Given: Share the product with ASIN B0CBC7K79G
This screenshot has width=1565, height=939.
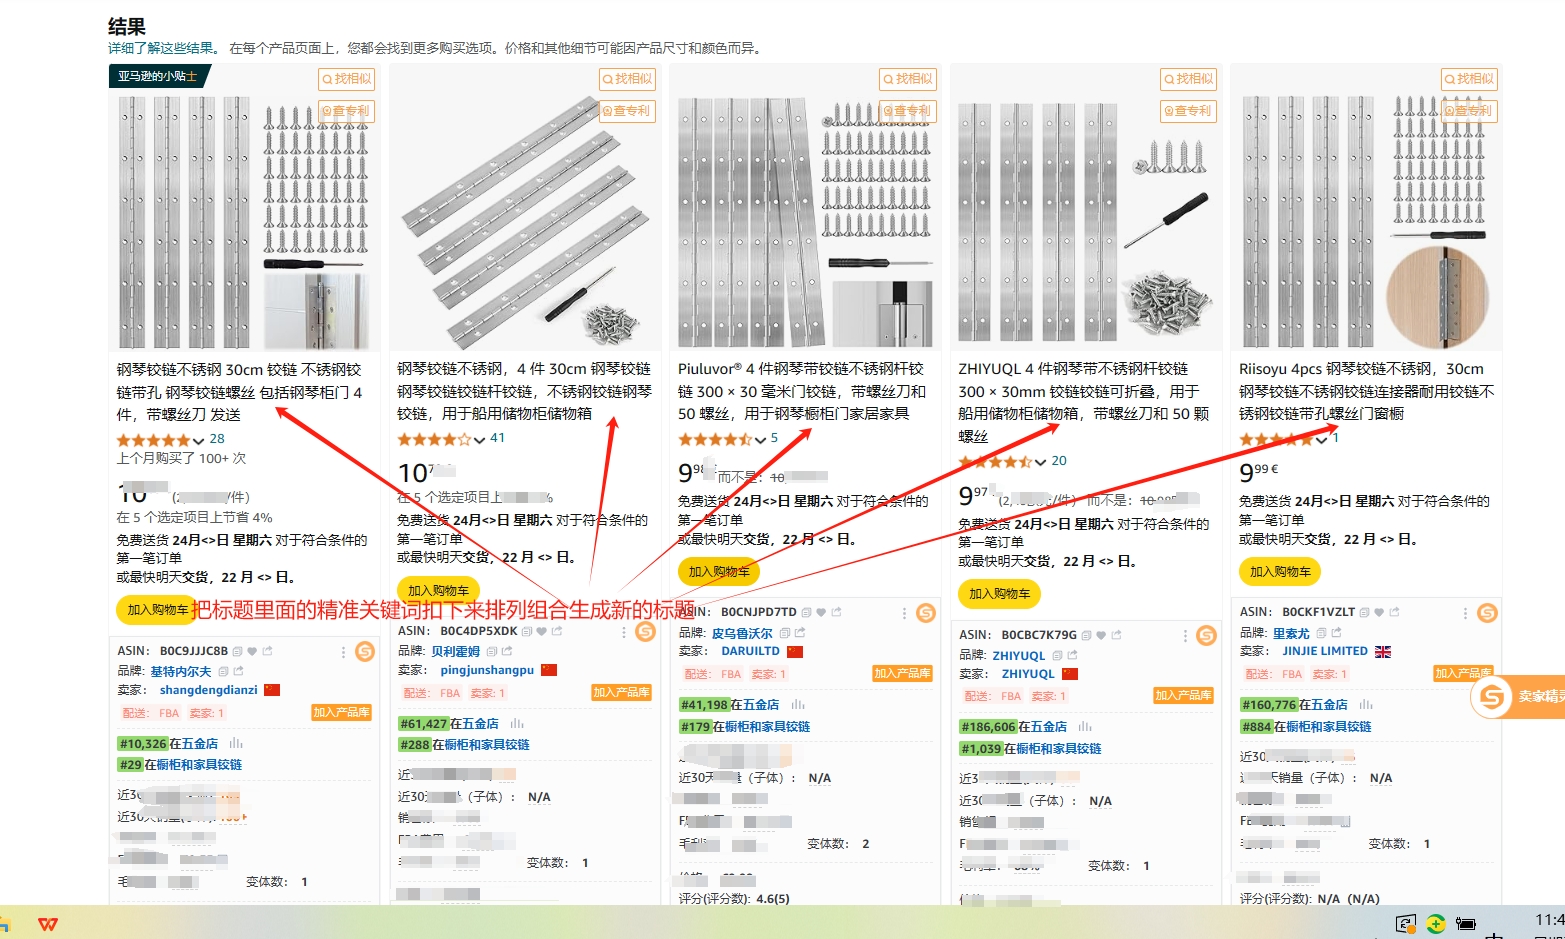Looking at the screenshot, I should pos(1116,635).
